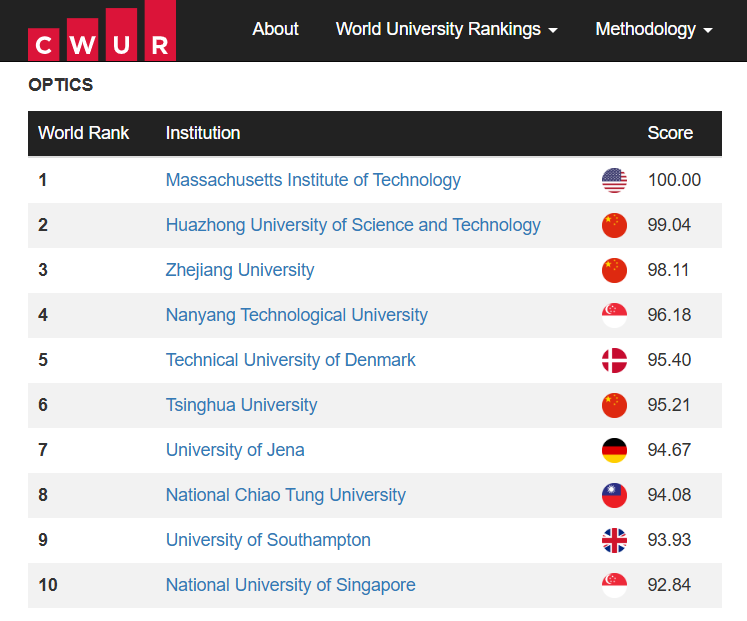Image resolution: width=747 pixels, height=621 pixels.
Task: Click the Germany flag beside University of Jena
Action: tap(614, 451)
